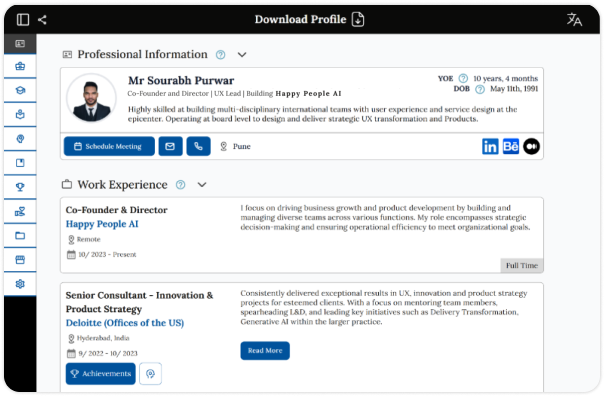Click the Co-Founder & Director job title
This screenshot has height=396, width=604.
[116, 210]
